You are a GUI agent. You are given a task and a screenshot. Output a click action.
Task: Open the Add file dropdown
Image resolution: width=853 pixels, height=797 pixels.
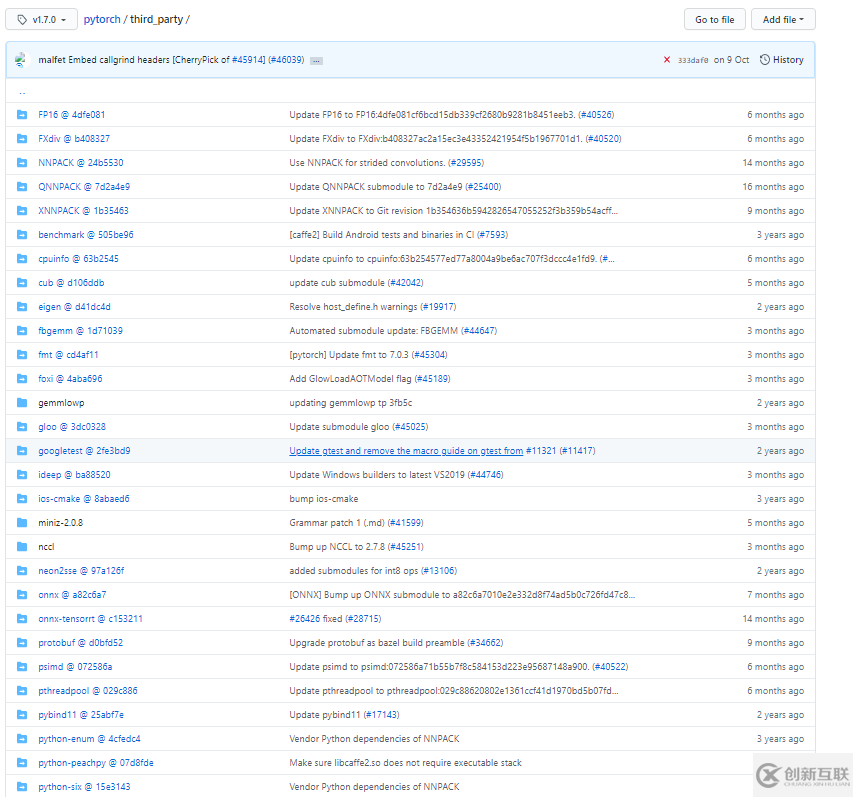point(783,19)
